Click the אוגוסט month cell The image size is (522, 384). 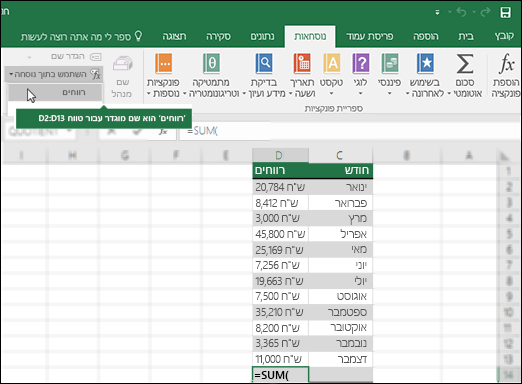click(x=340, y=296)
